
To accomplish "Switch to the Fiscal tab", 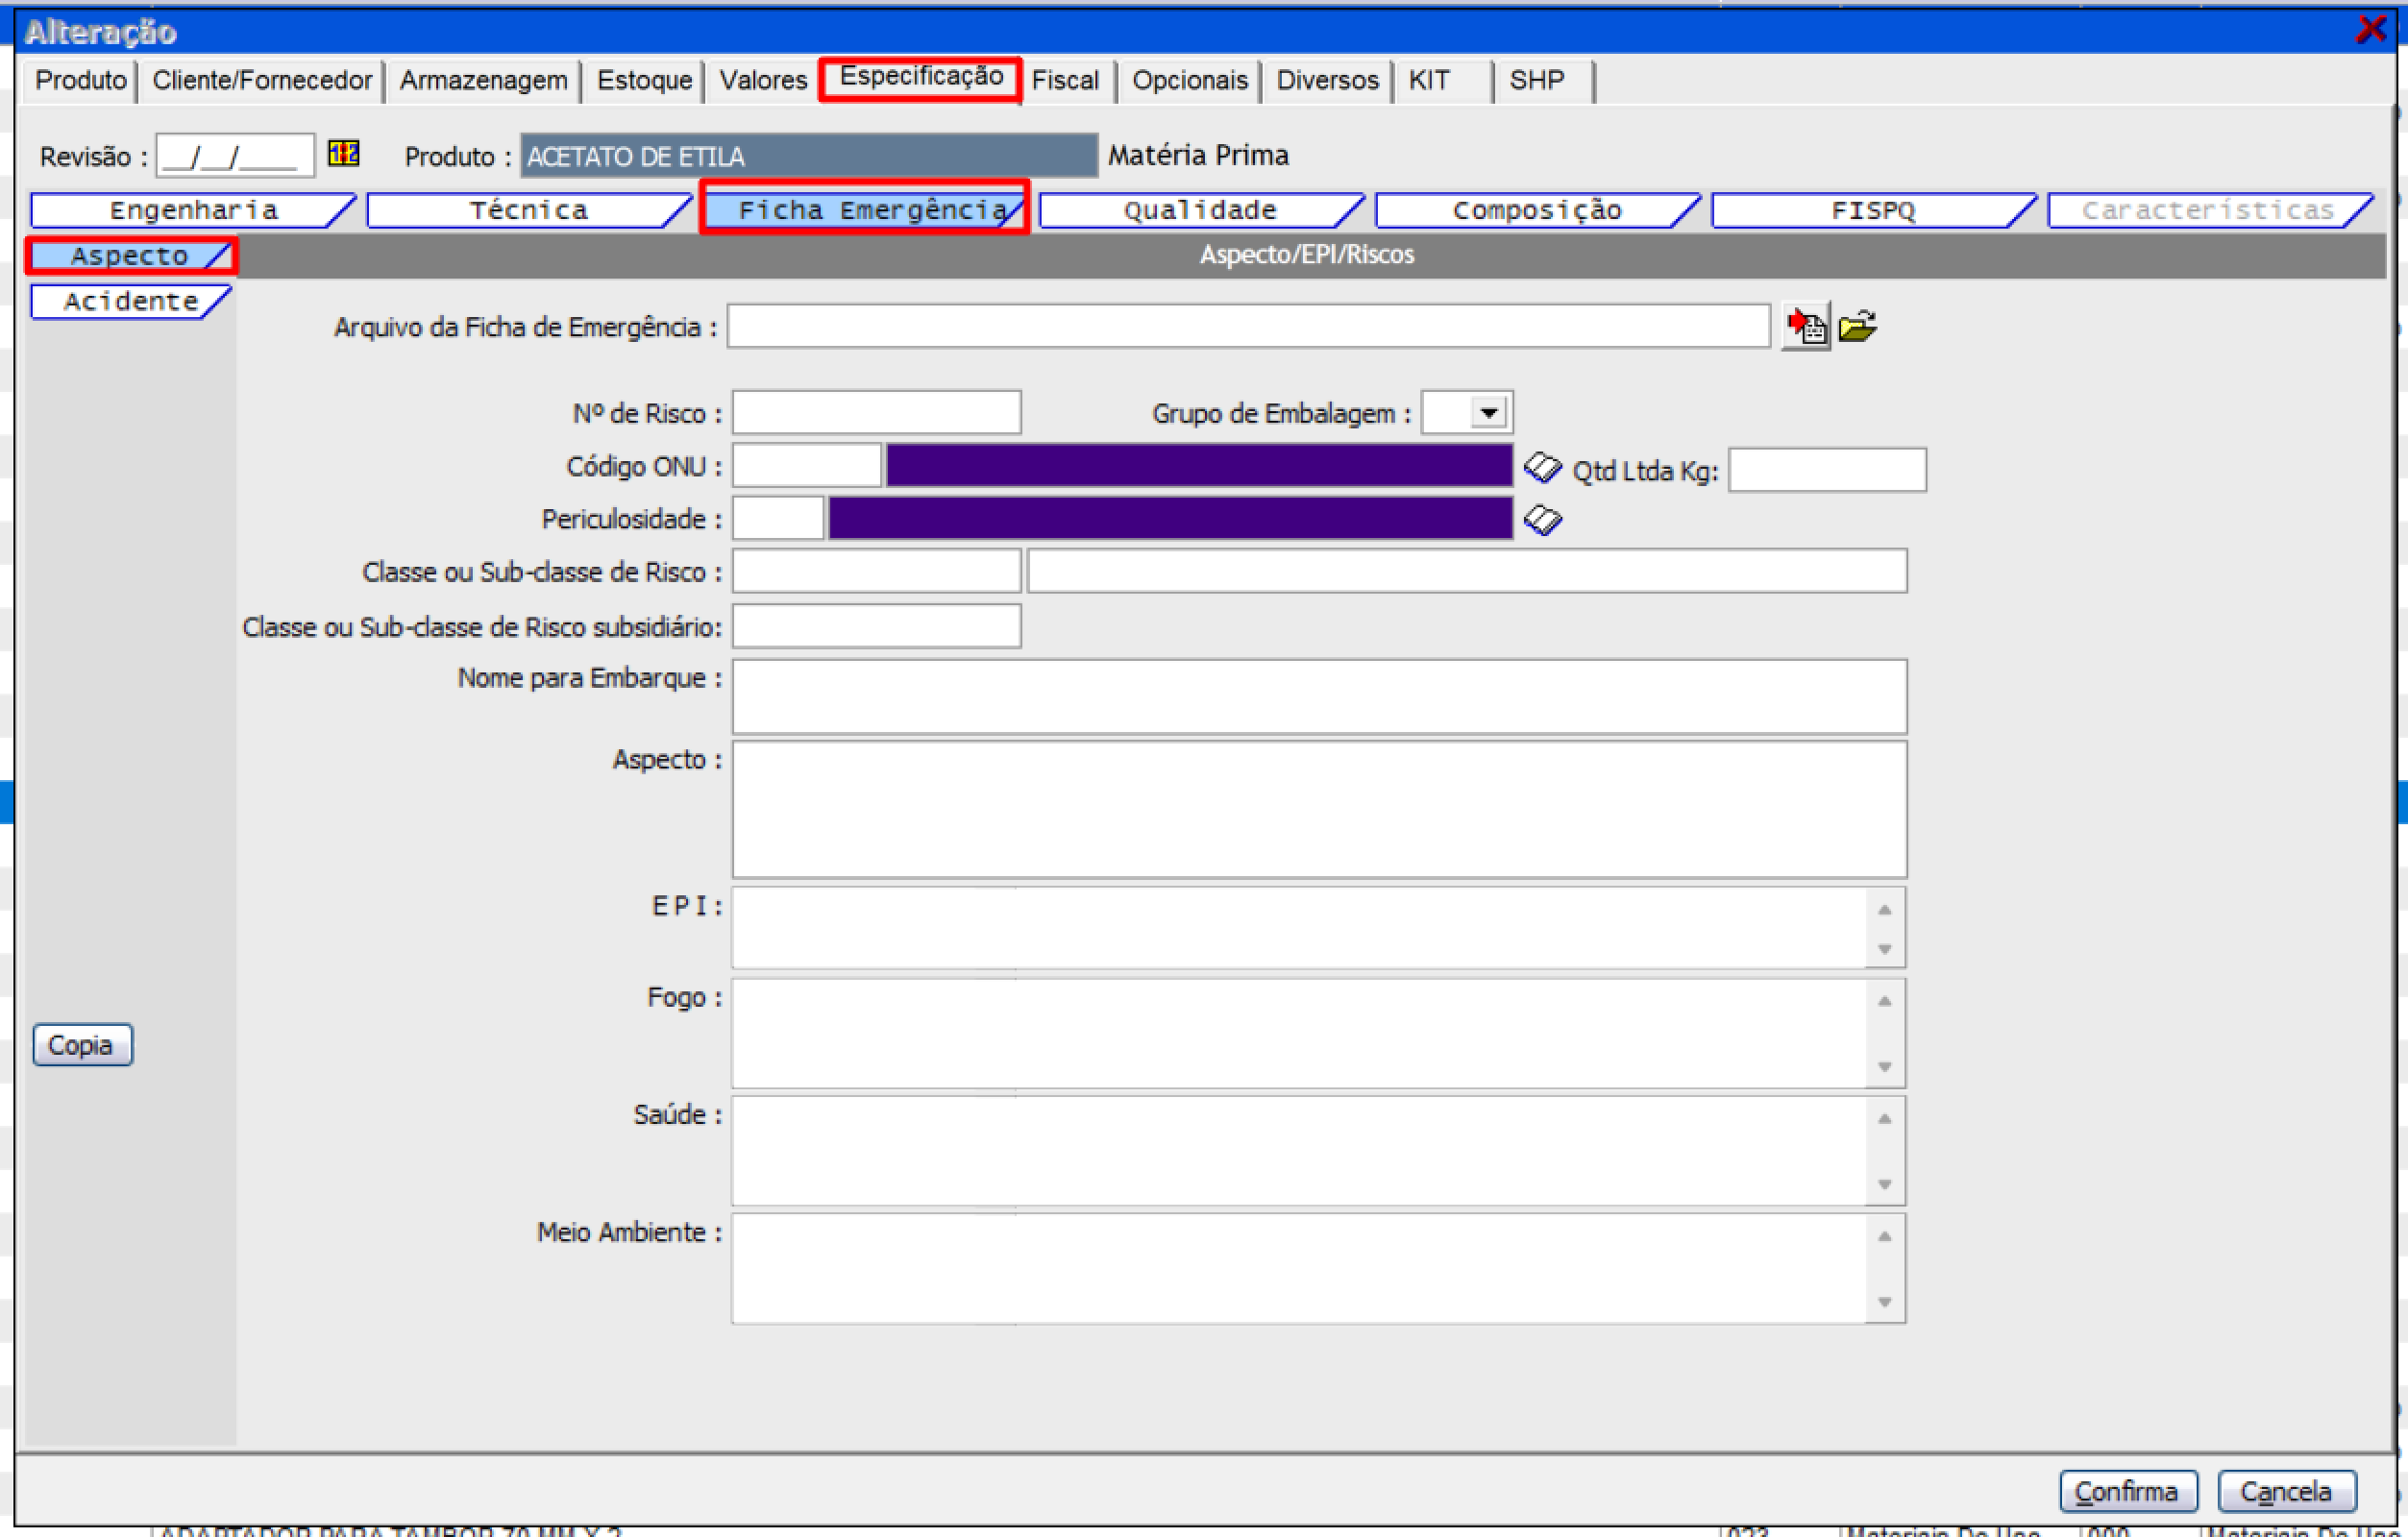I will coord(1065,81).
